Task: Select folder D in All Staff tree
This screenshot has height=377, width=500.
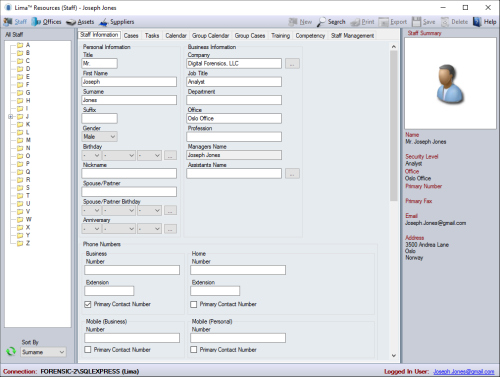Action: (24, 69)
